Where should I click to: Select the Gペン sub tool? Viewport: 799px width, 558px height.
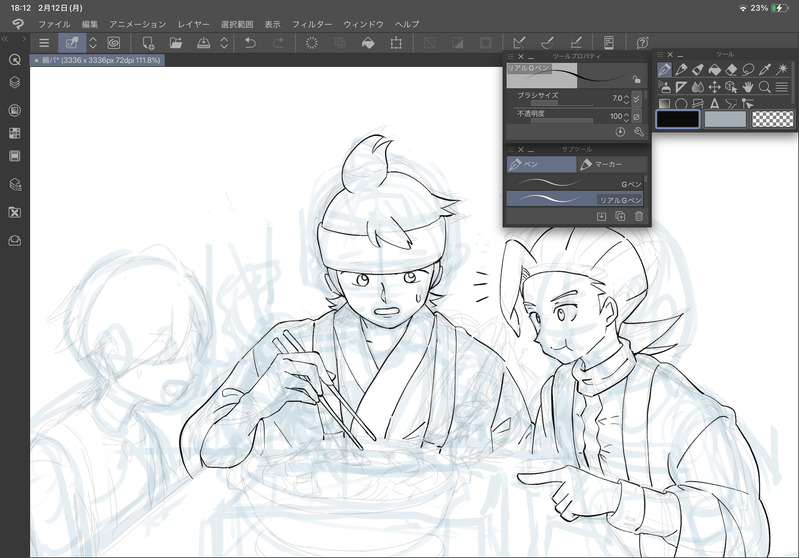point(575,183)
